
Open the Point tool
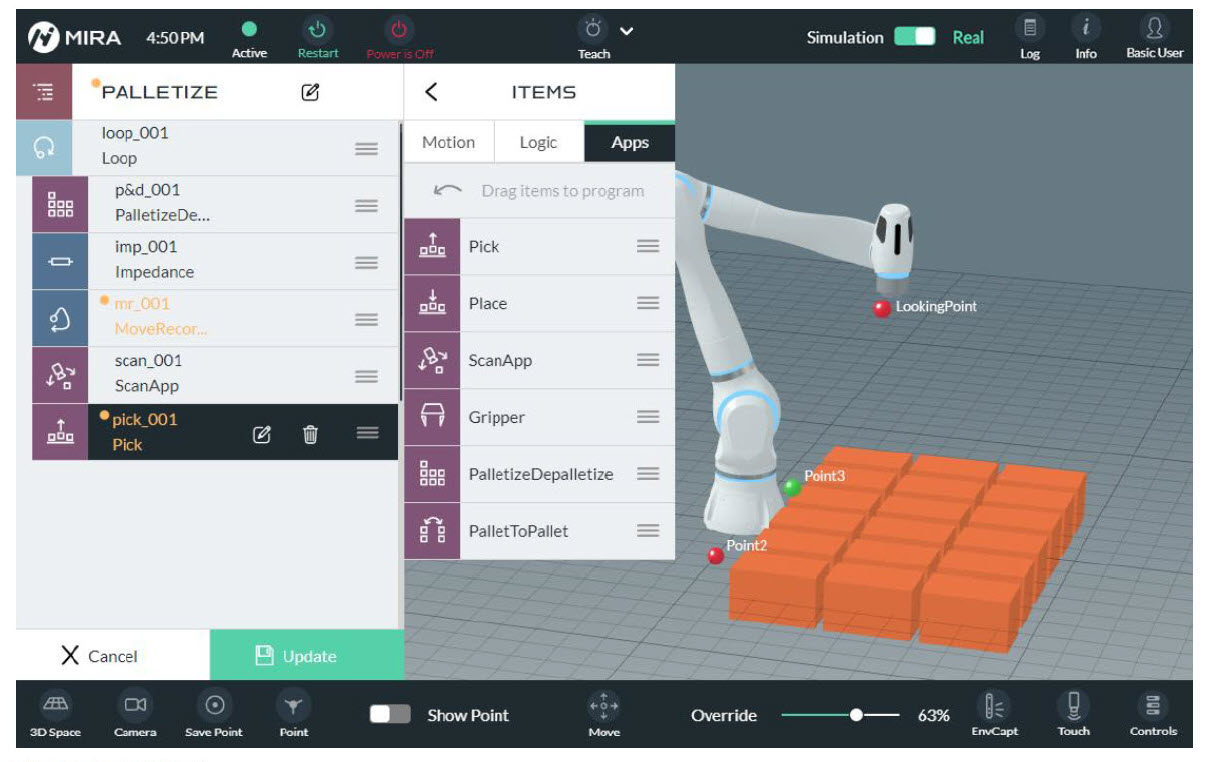[293, 714]
